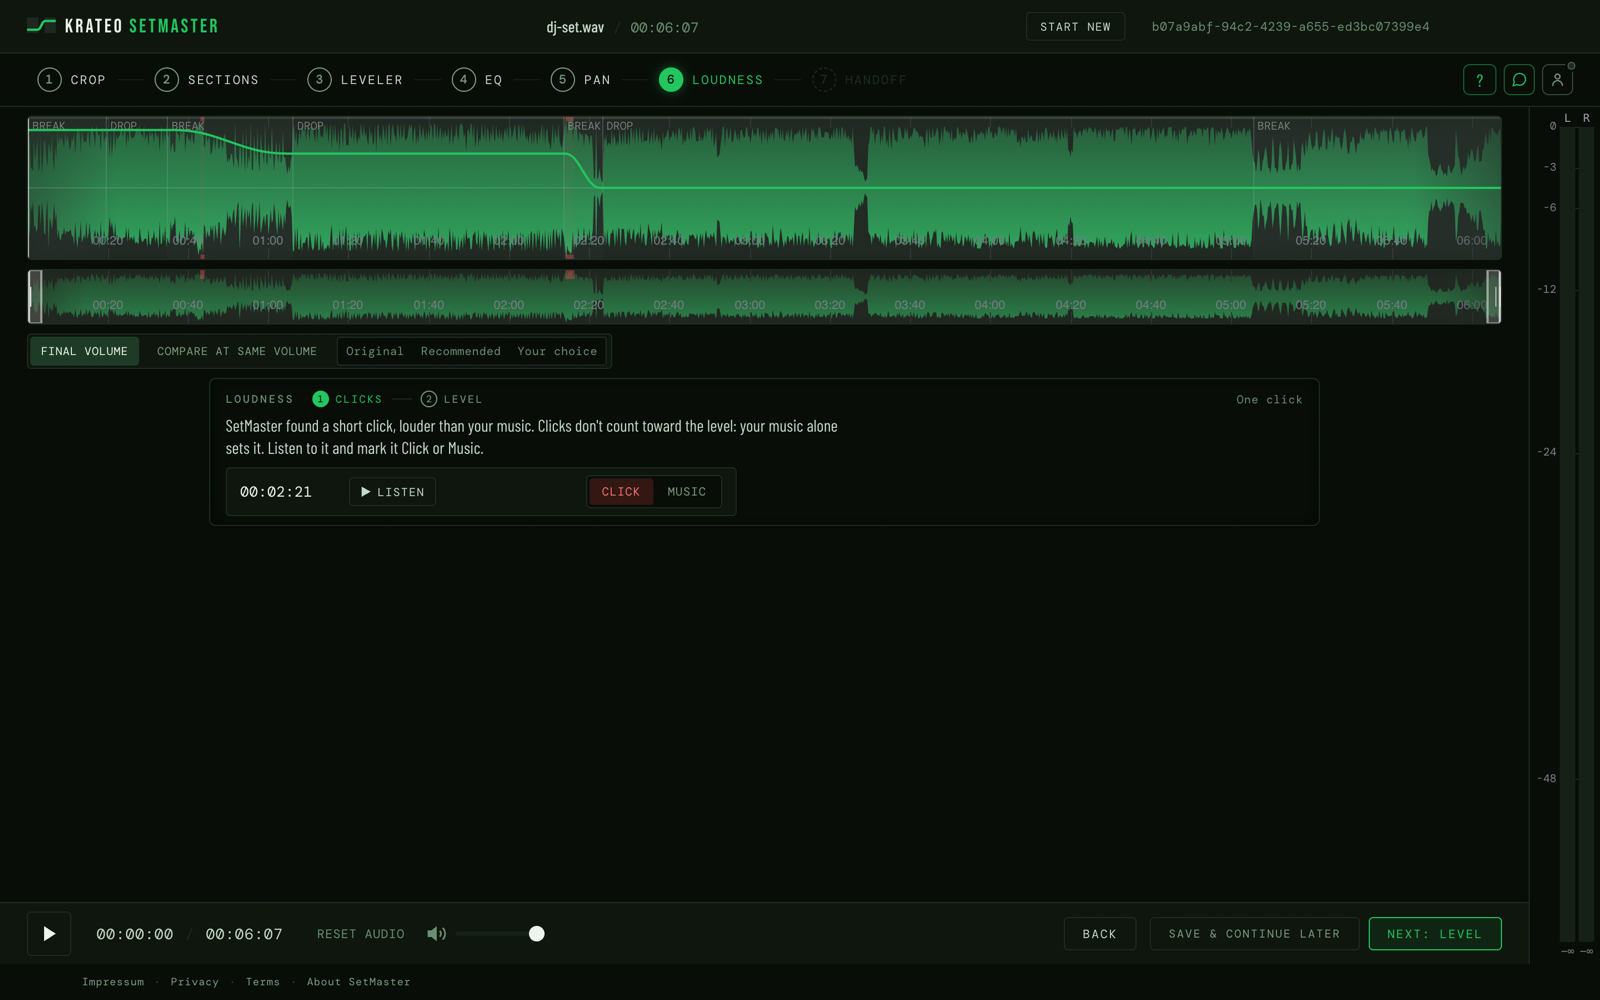Choose Recommended comparison option
Viewport: 1600px width, 1000px height.
pos(461,351)
